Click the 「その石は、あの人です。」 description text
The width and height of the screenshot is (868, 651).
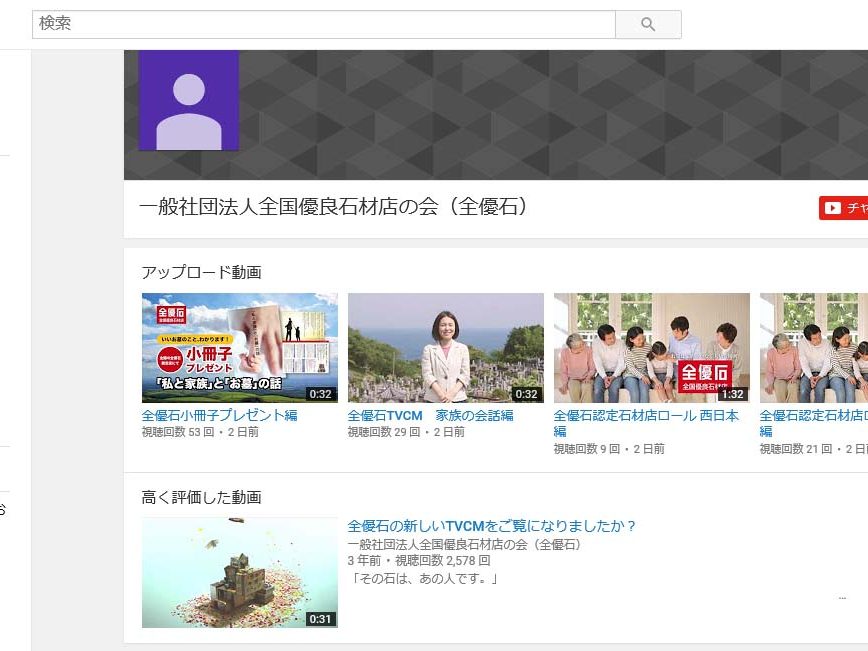pos(425,579)
